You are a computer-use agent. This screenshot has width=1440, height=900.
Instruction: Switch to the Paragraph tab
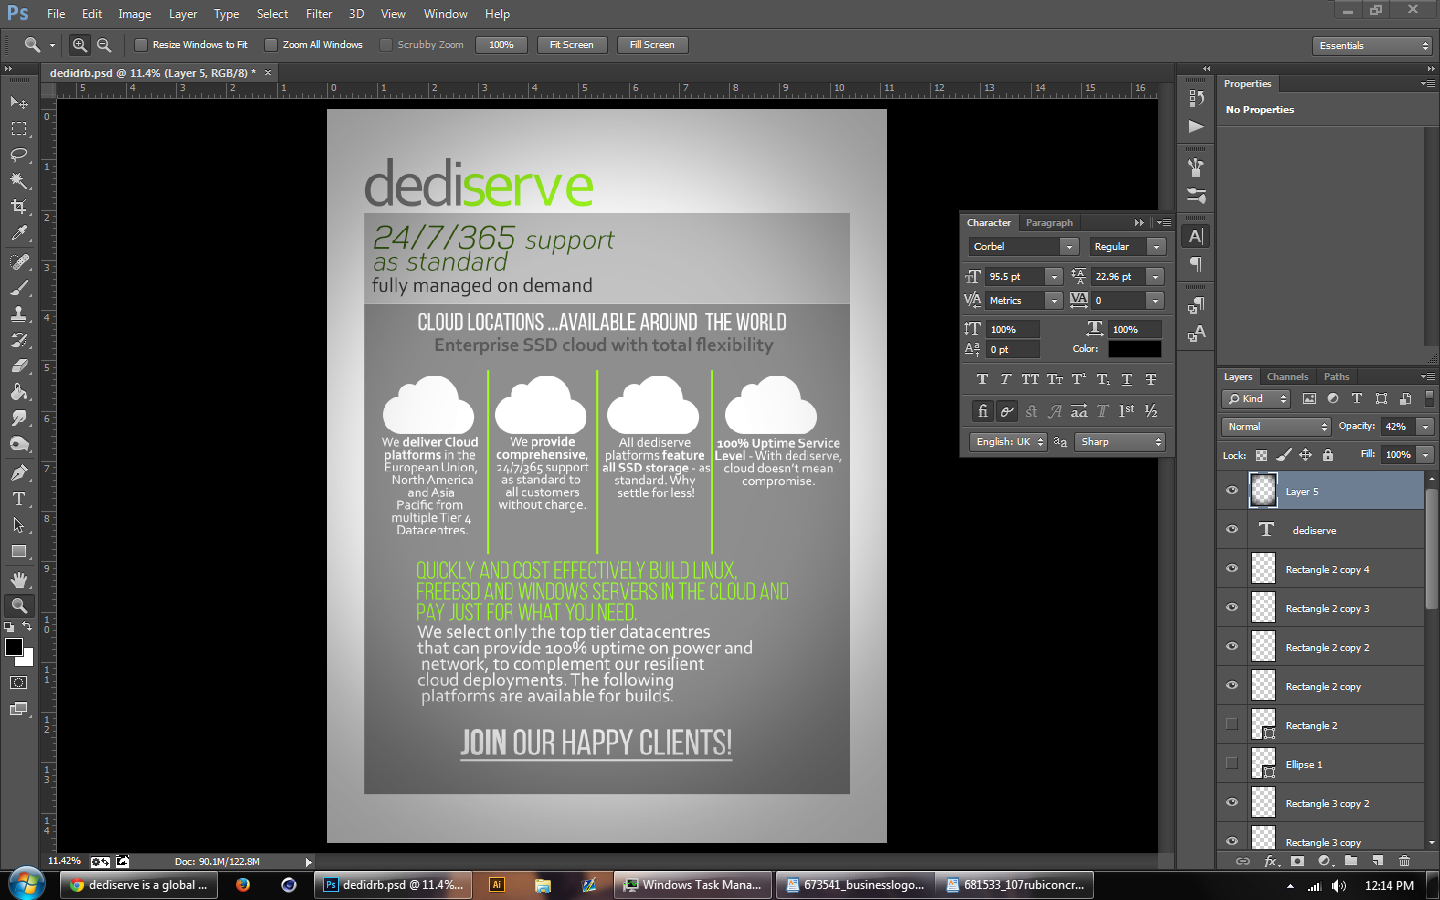coord(1049,223)
